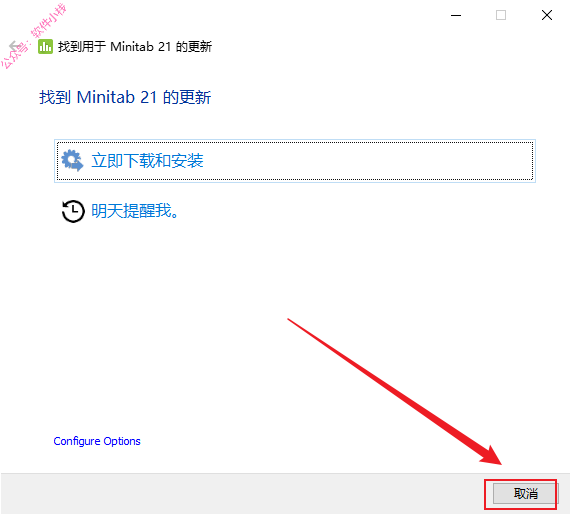The width and height of the screenshot is (571, 515).
Task: Click the blue heading 找到 Minitab 21 的更新
Action: pos(125,97)
